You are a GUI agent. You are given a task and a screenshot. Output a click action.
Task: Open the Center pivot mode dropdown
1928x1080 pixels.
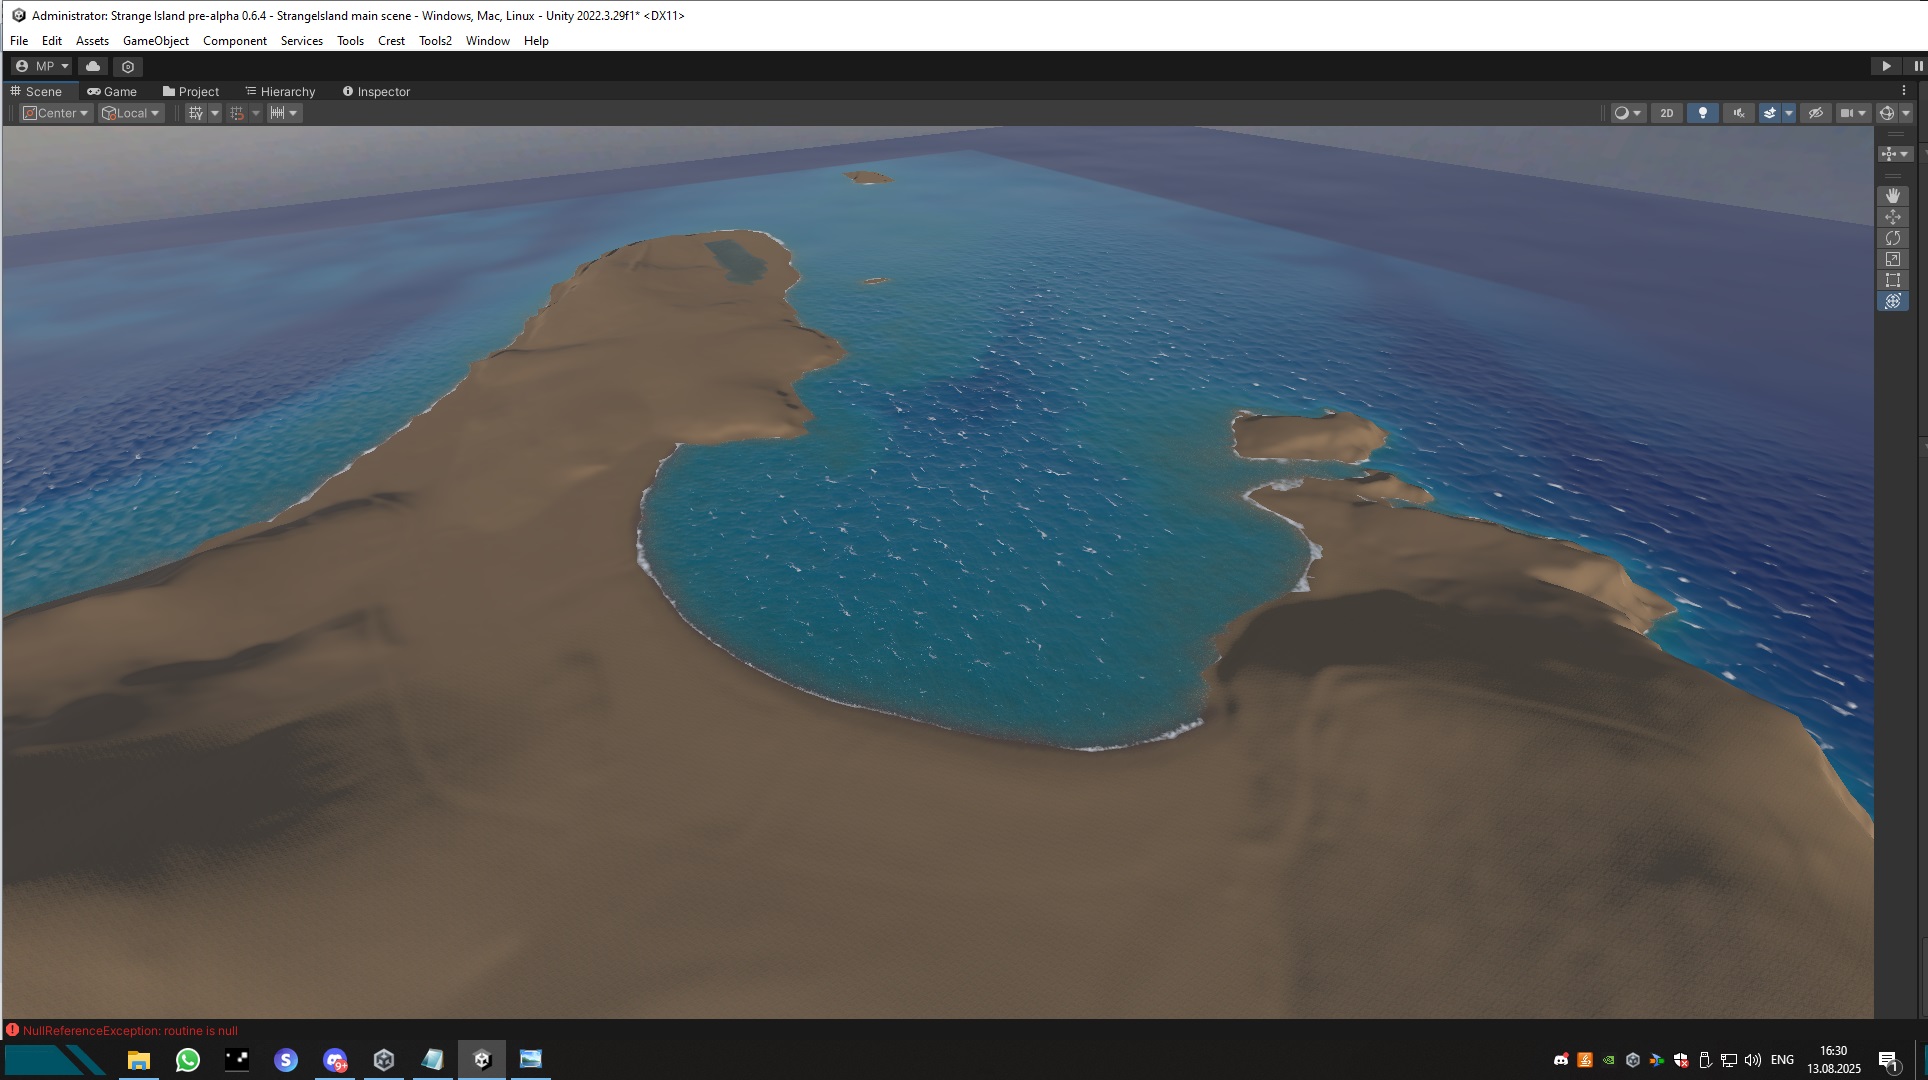(x=57, y=113)
